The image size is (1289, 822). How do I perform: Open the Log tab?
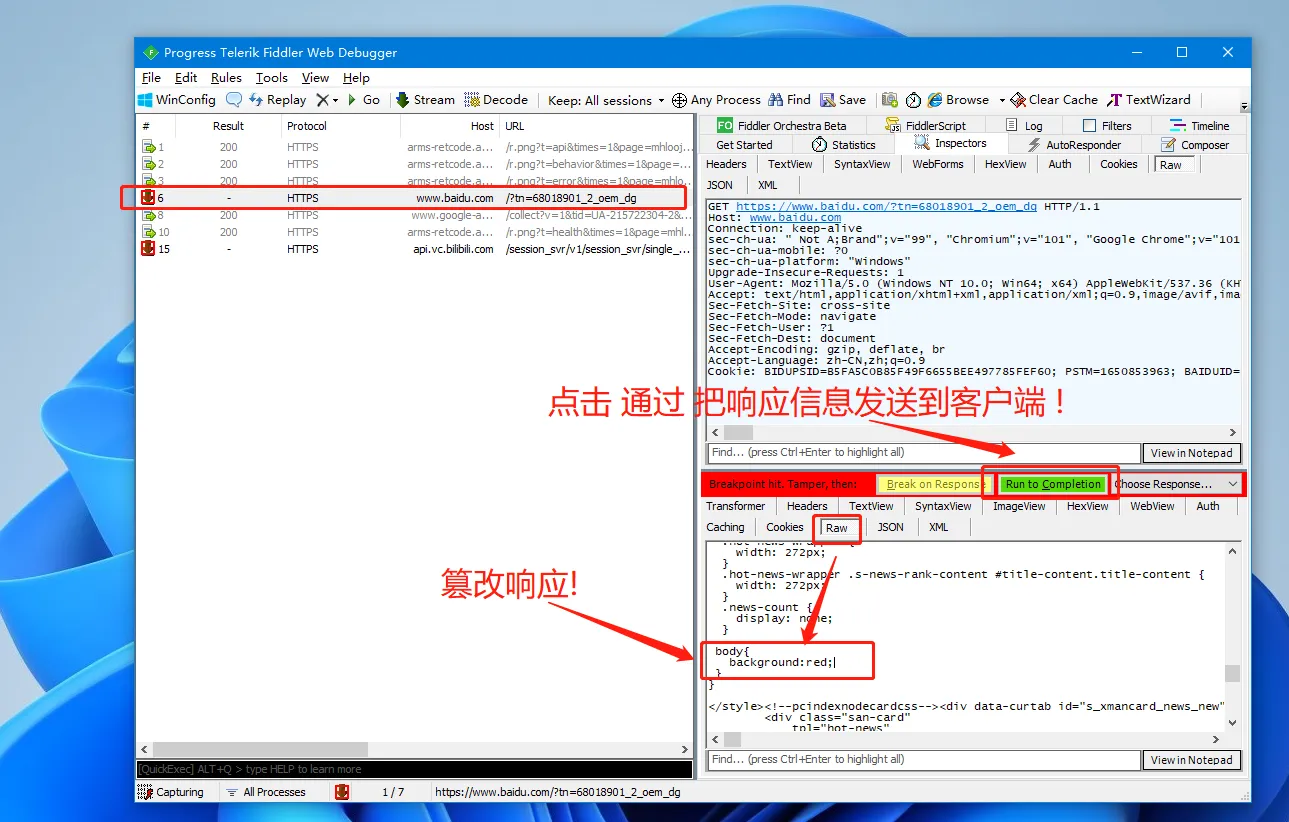(1024, 125)
